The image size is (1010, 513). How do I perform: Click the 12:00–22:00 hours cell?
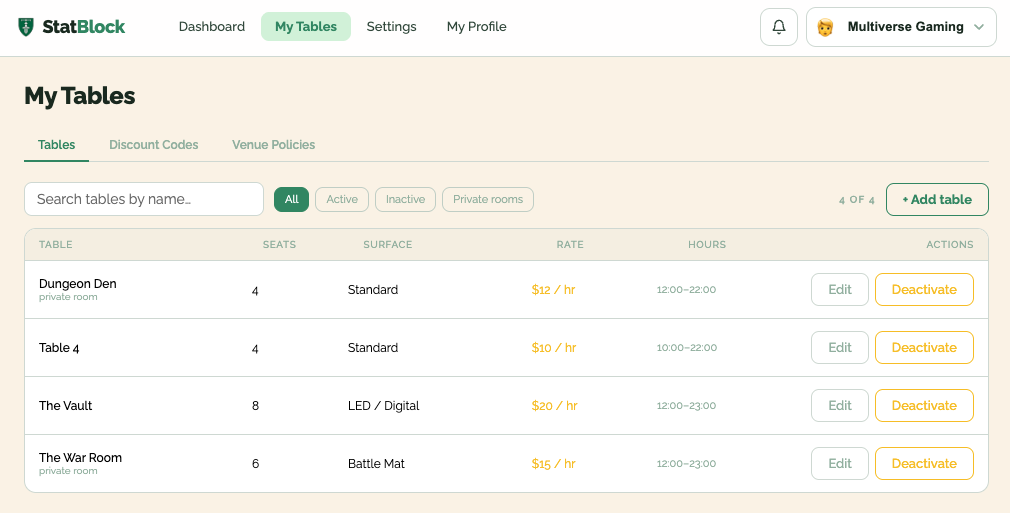coord(687,290)
